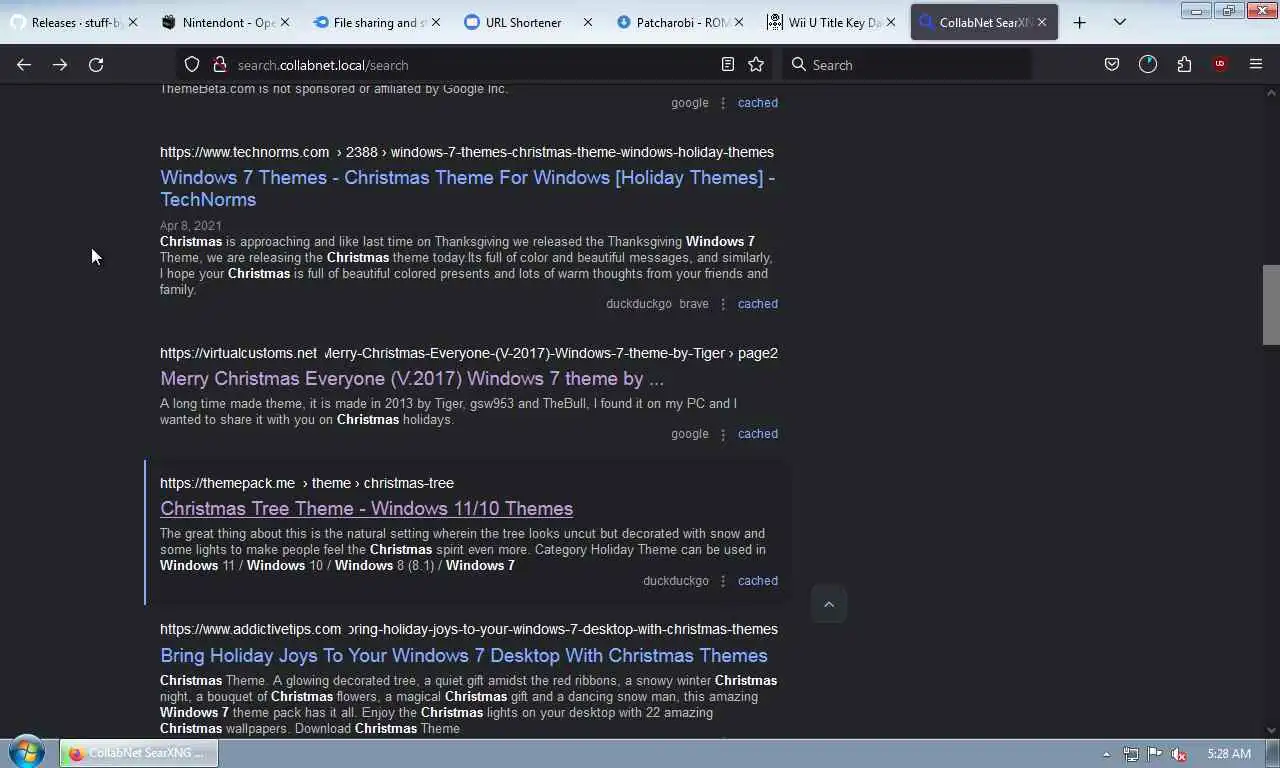
Task: Go back to previous page
Action: tap(24, 65)
